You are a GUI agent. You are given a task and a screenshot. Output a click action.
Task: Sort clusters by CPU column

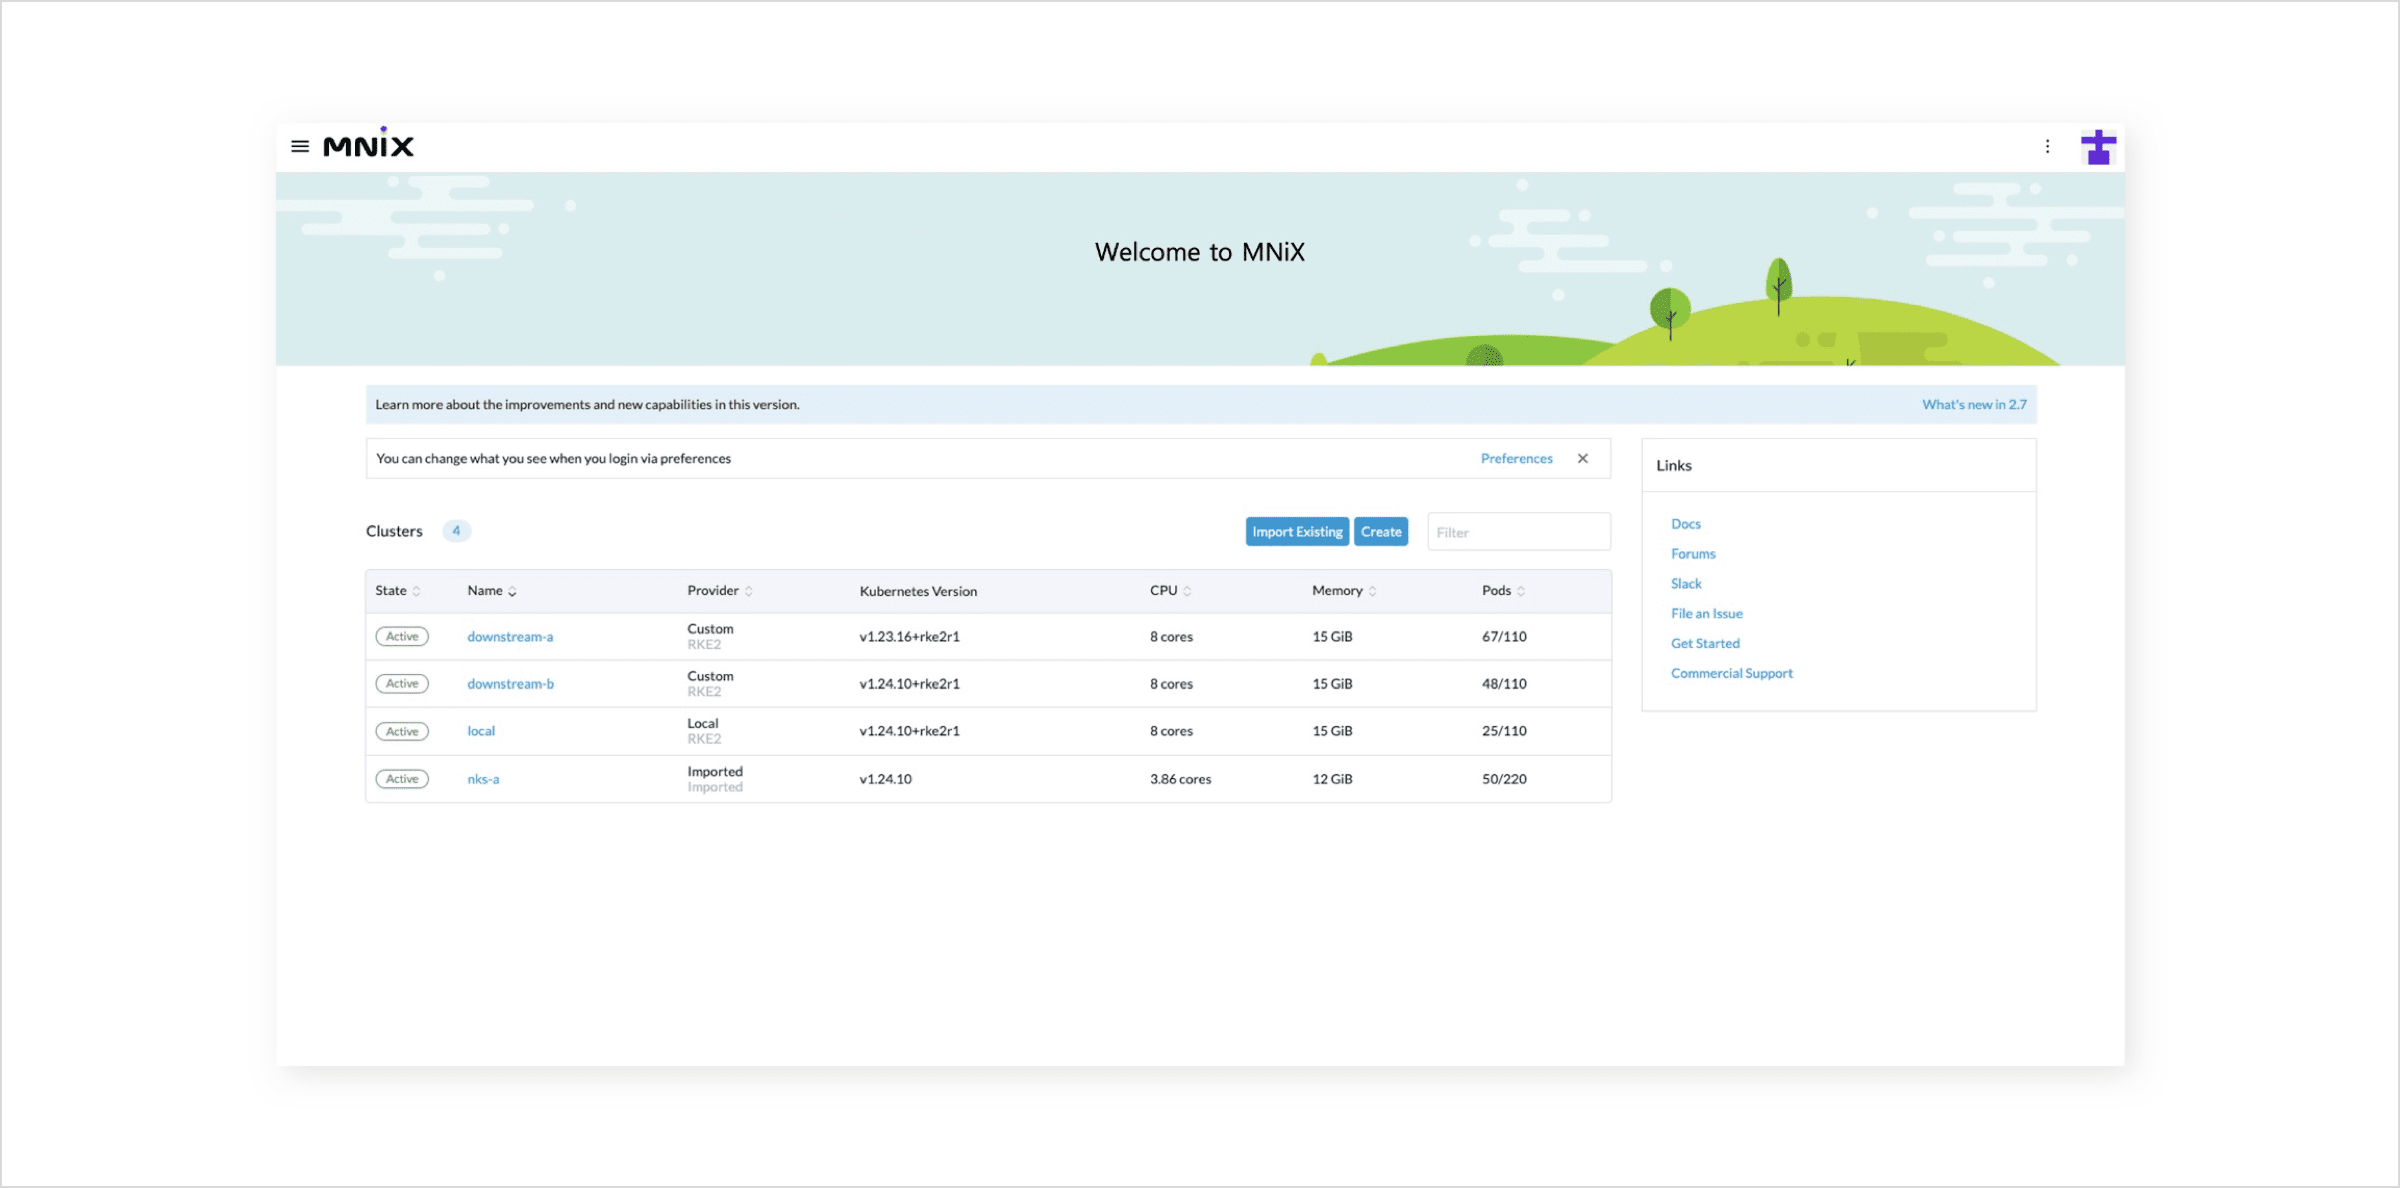[1170, 591]
